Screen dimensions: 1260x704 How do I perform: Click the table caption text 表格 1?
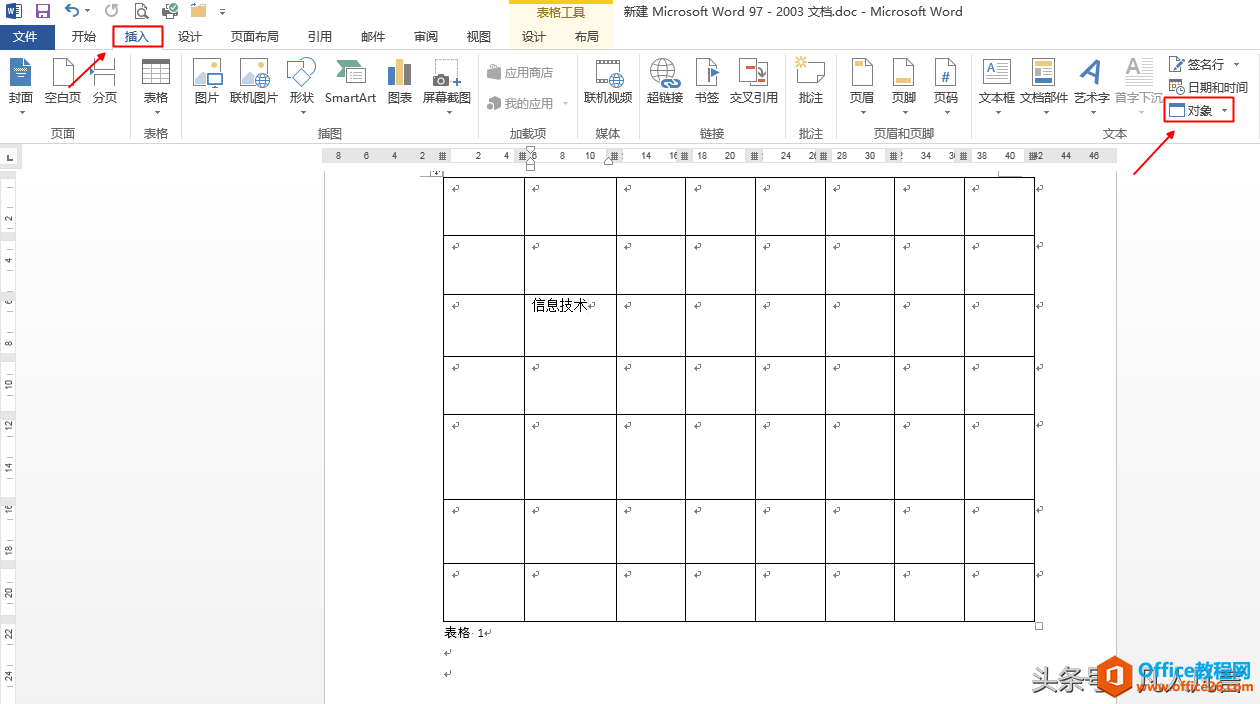tap(464, 633)
